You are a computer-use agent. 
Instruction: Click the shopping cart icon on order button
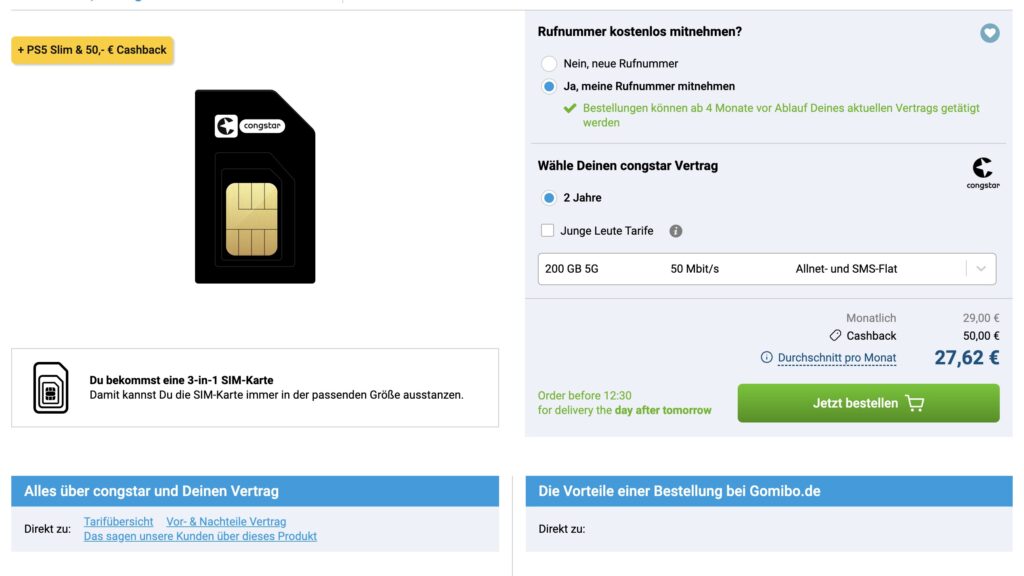pos(915,403)
